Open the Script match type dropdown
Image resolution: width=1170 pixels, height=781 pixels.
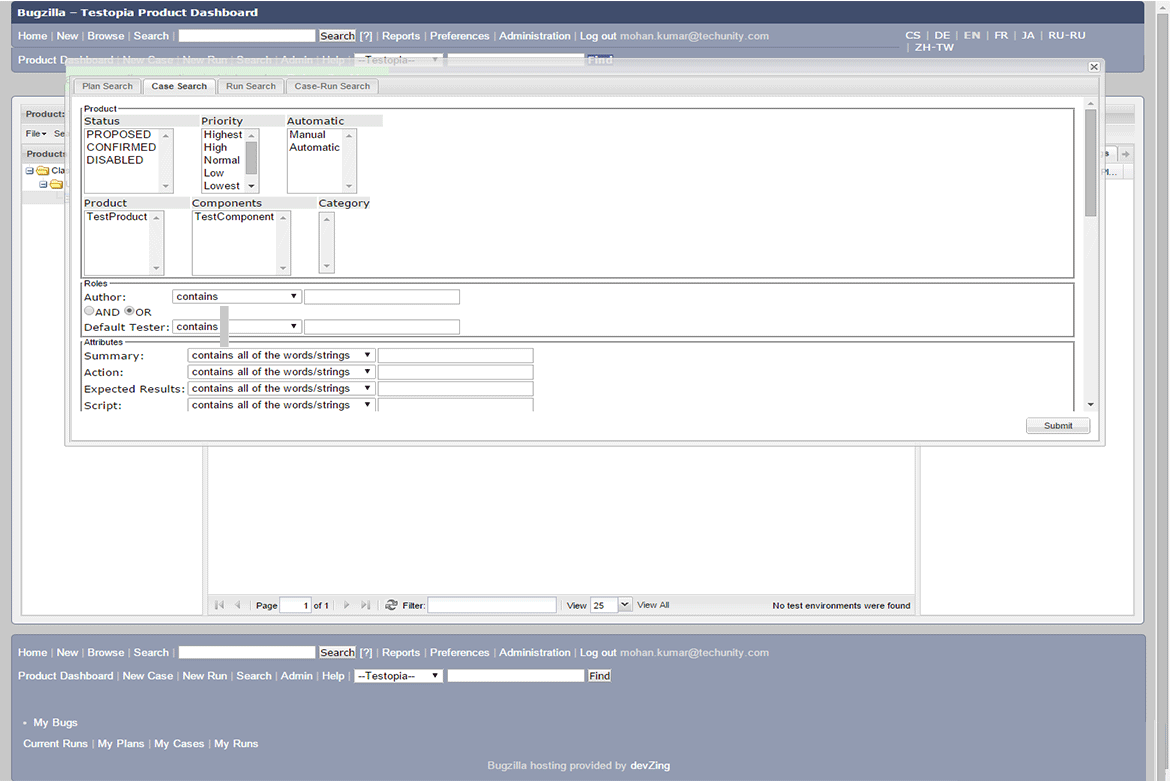(x=281, y=404)
